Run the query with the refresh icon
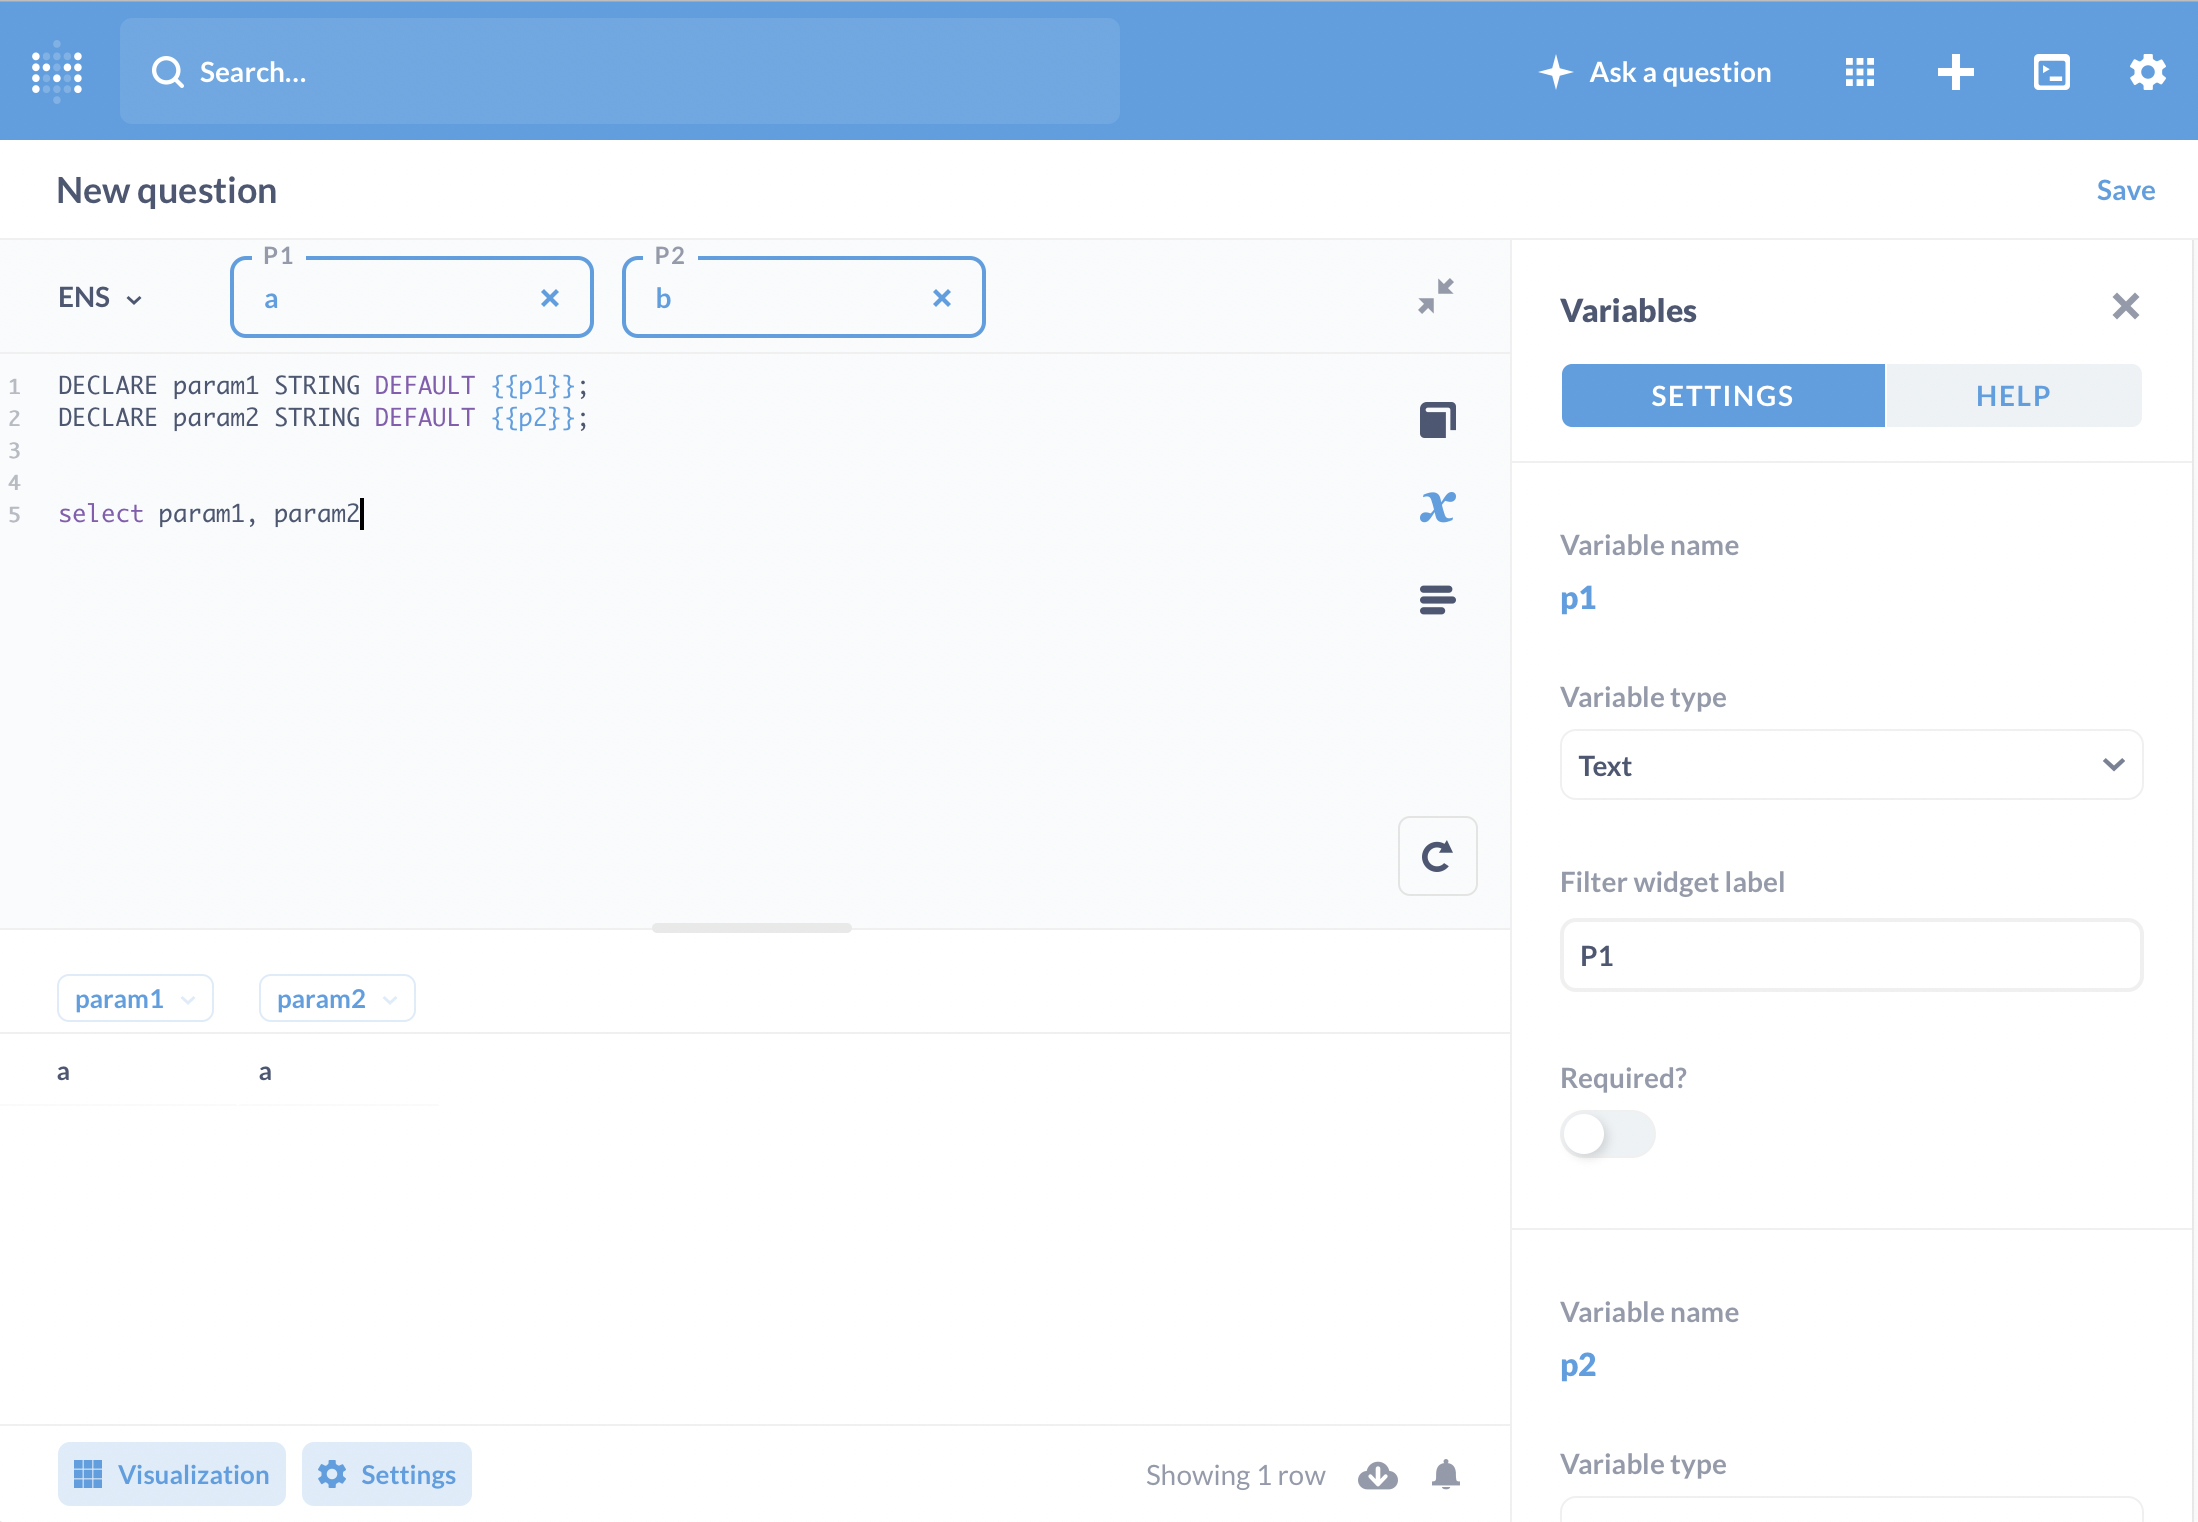Screen dimensions: 2198x1522 pos(1437,856)
